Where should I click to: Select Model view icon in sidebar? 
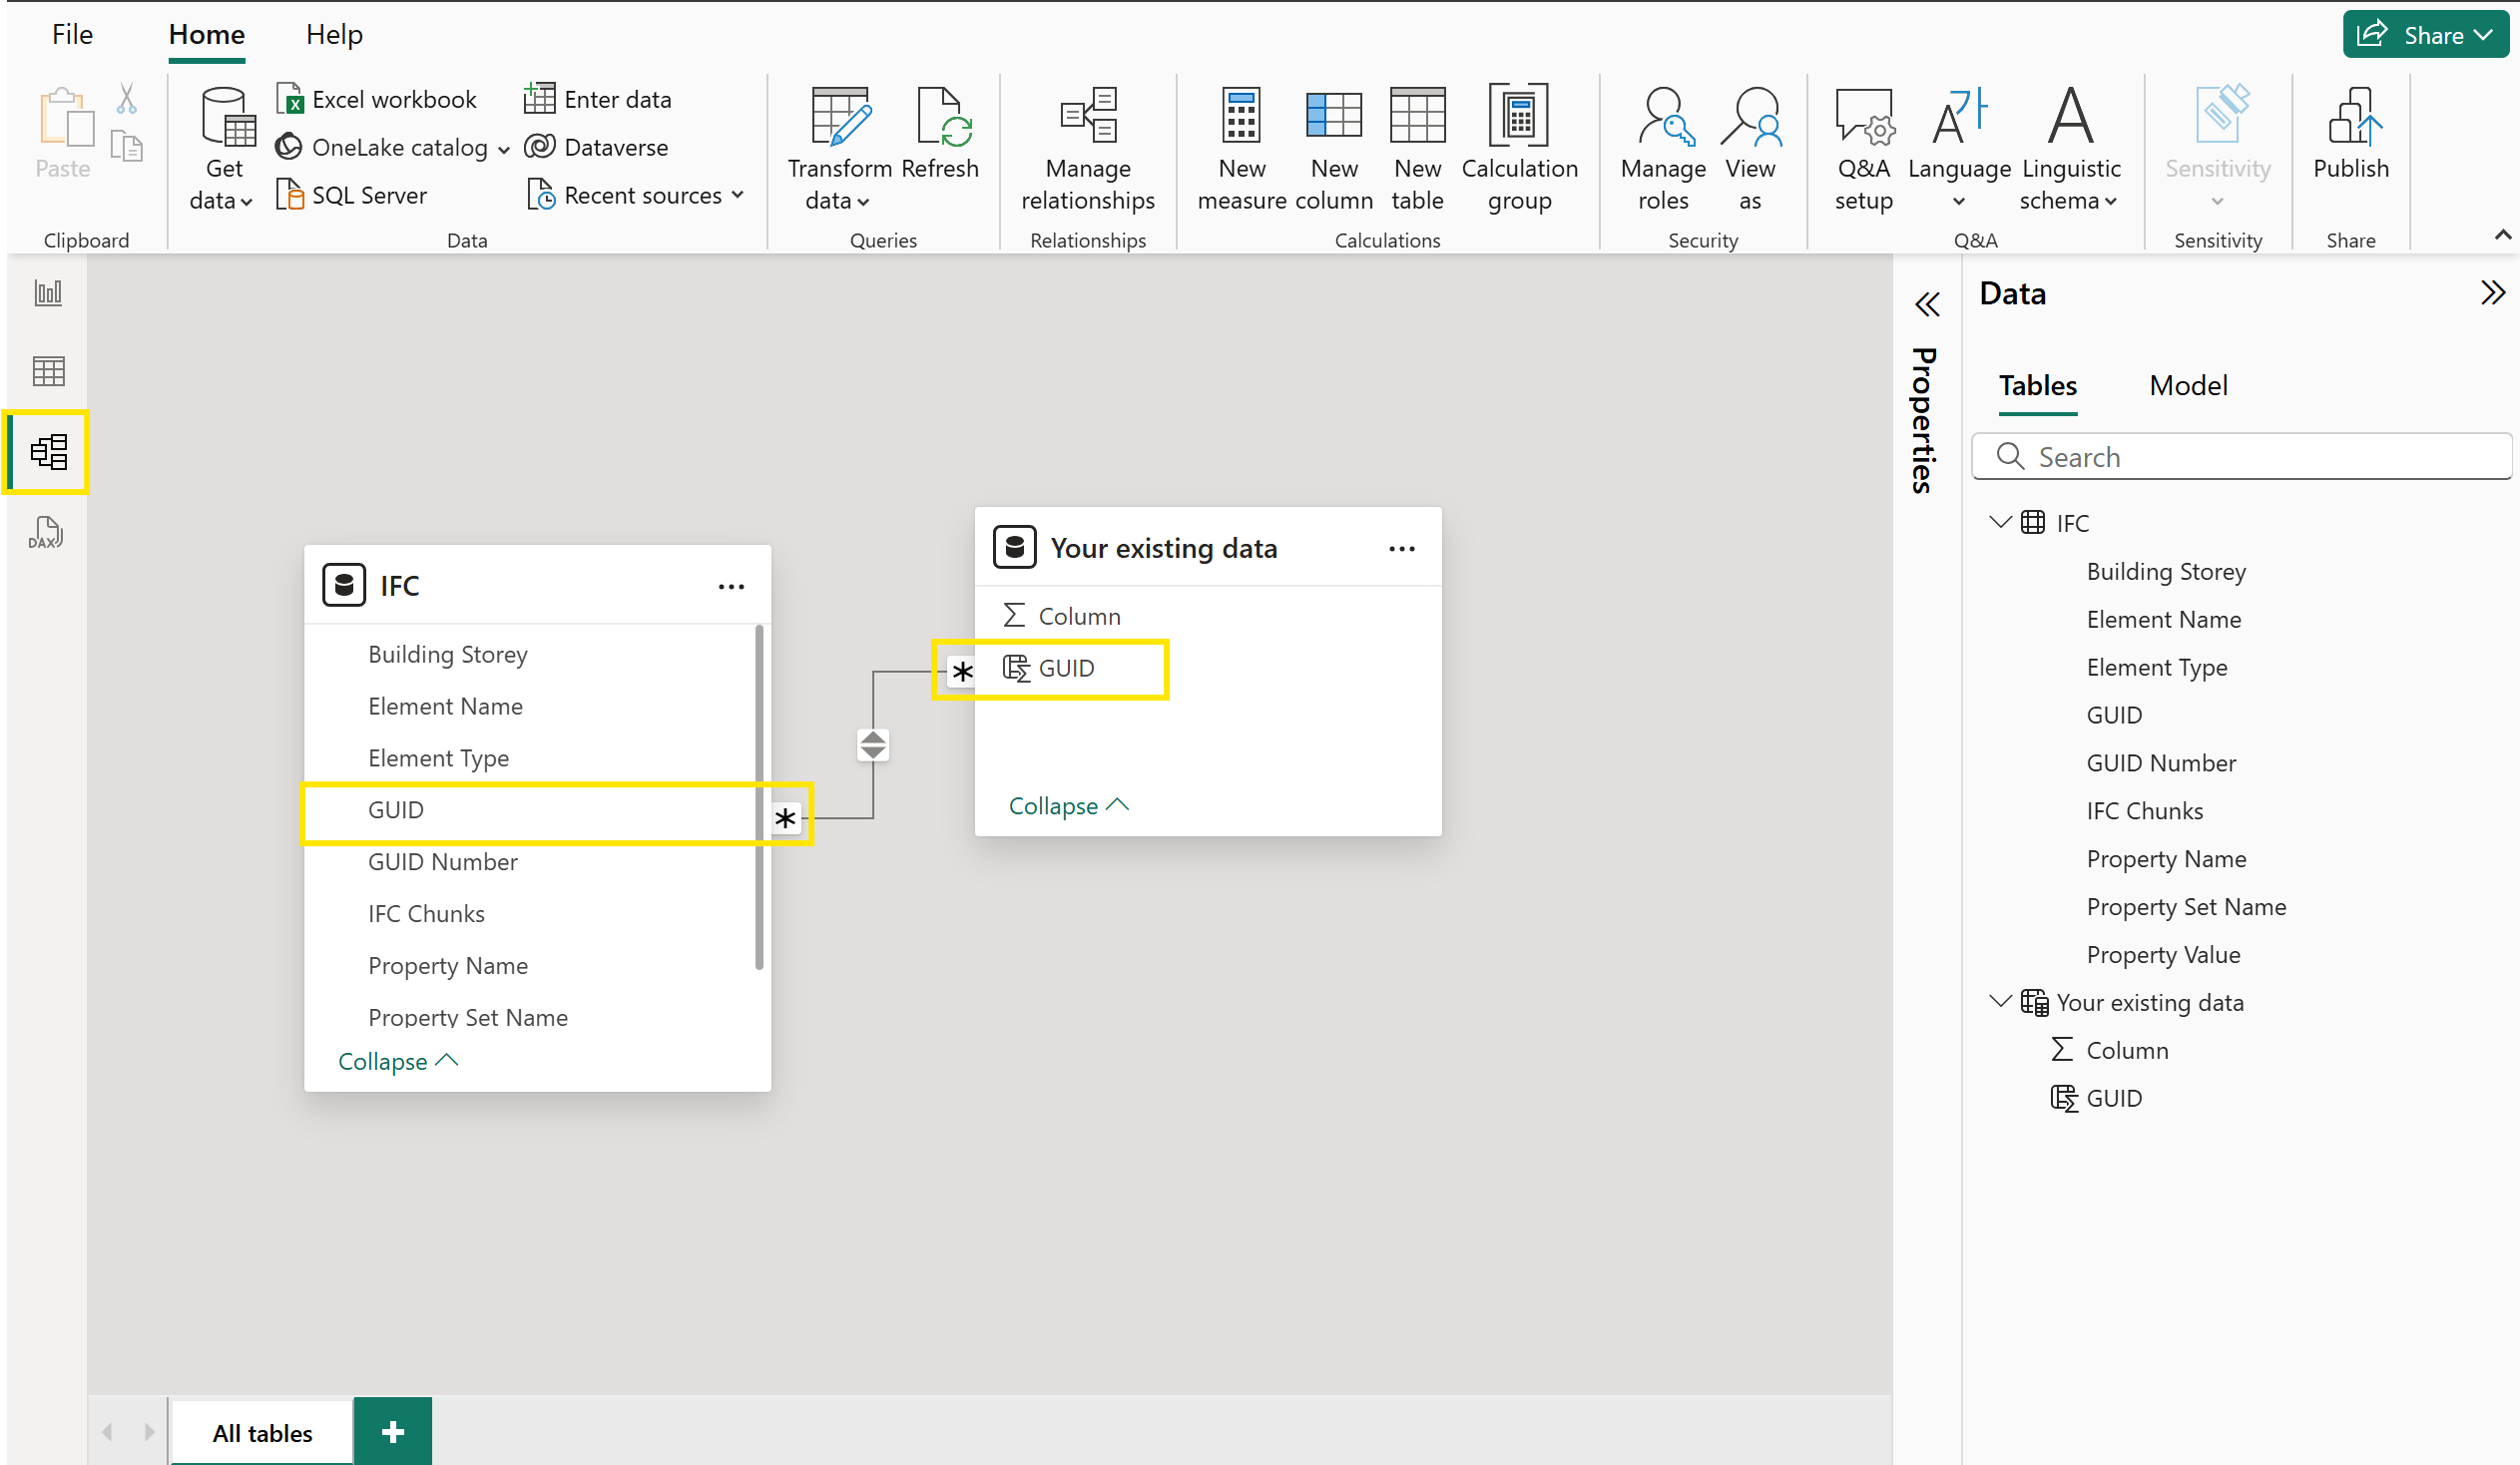point(48,452)
